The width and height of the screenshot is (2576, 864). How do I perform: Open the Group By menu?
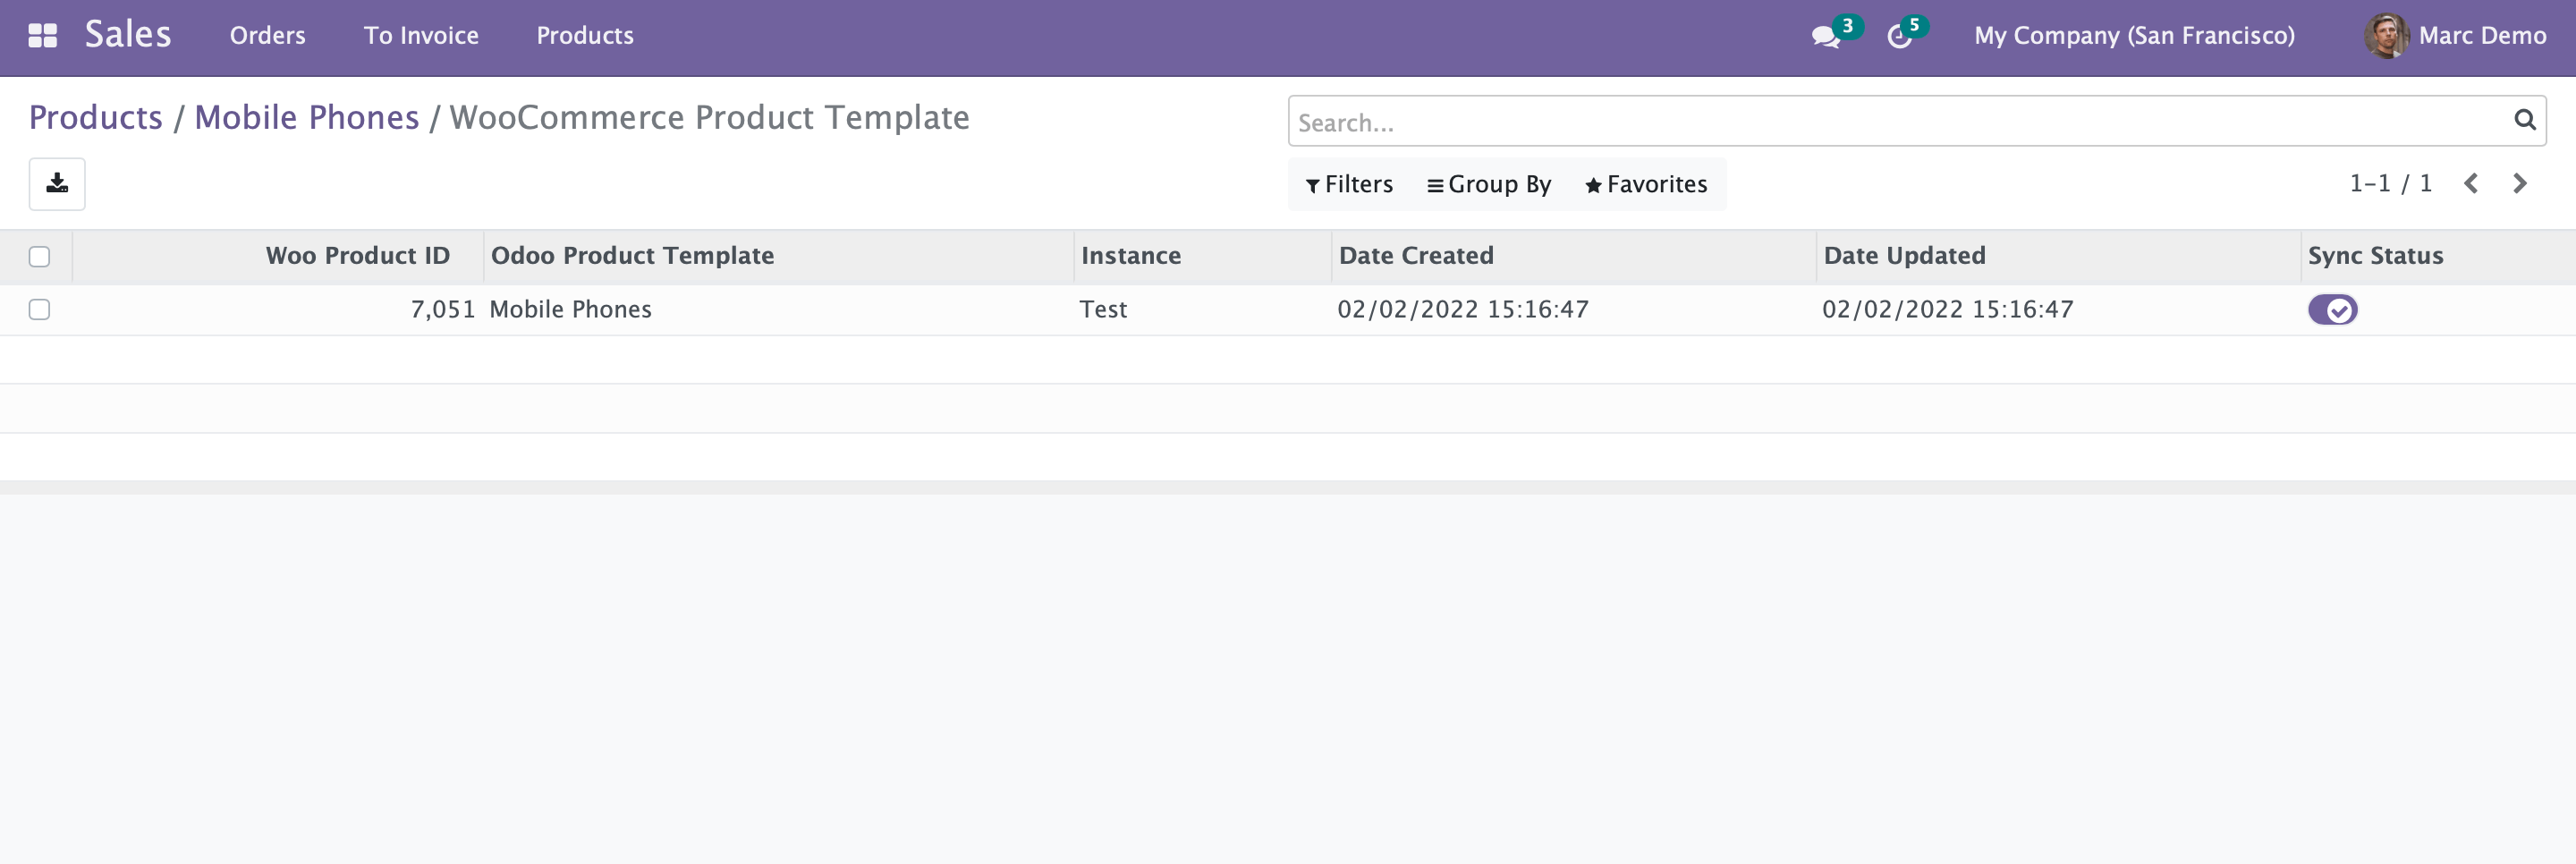click(x=1488, y=184)
